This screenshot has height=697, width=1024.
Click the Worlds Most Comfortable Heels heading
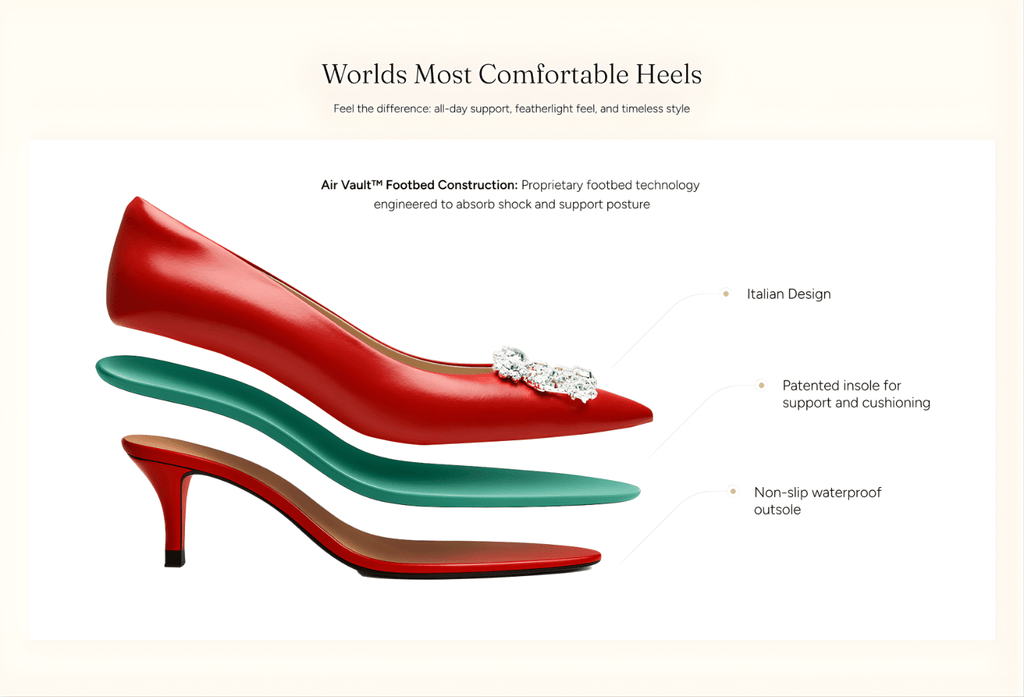click(511, 74)
